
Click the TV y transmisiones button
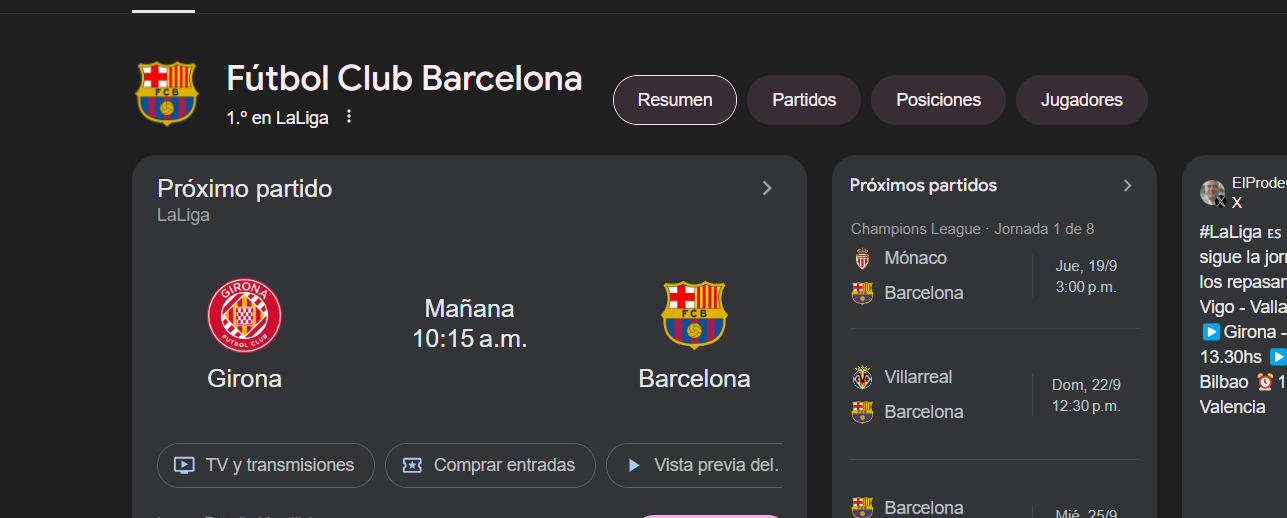pyautogui.click(x=266, y=465)
